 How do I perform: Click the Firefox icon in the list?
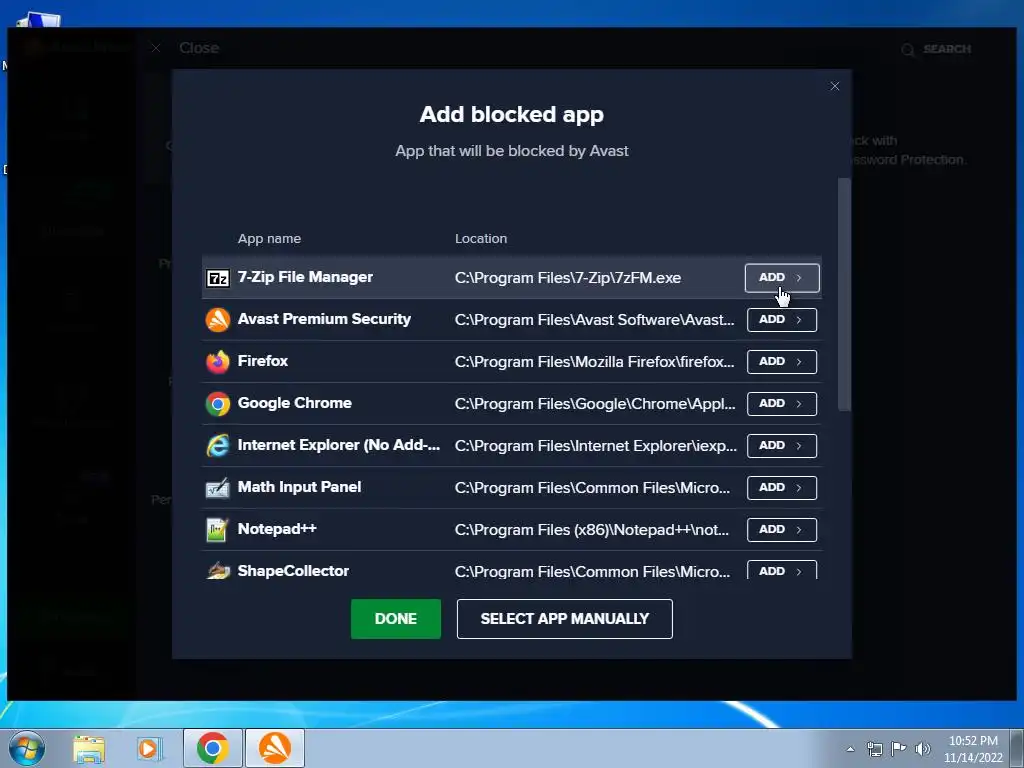[218, 362]
